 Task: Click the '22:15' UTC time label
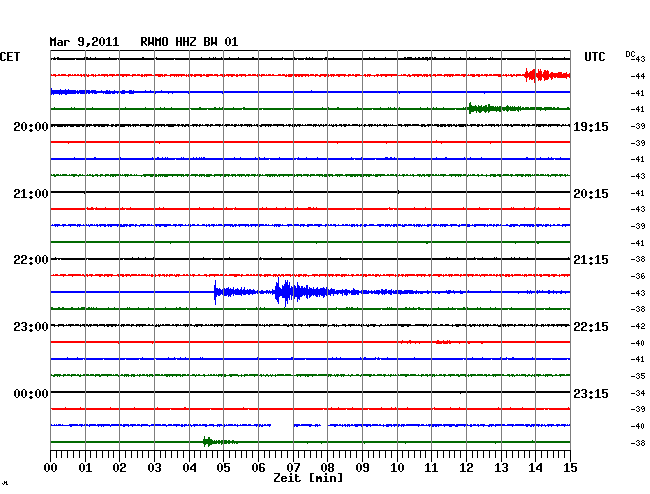591,327
